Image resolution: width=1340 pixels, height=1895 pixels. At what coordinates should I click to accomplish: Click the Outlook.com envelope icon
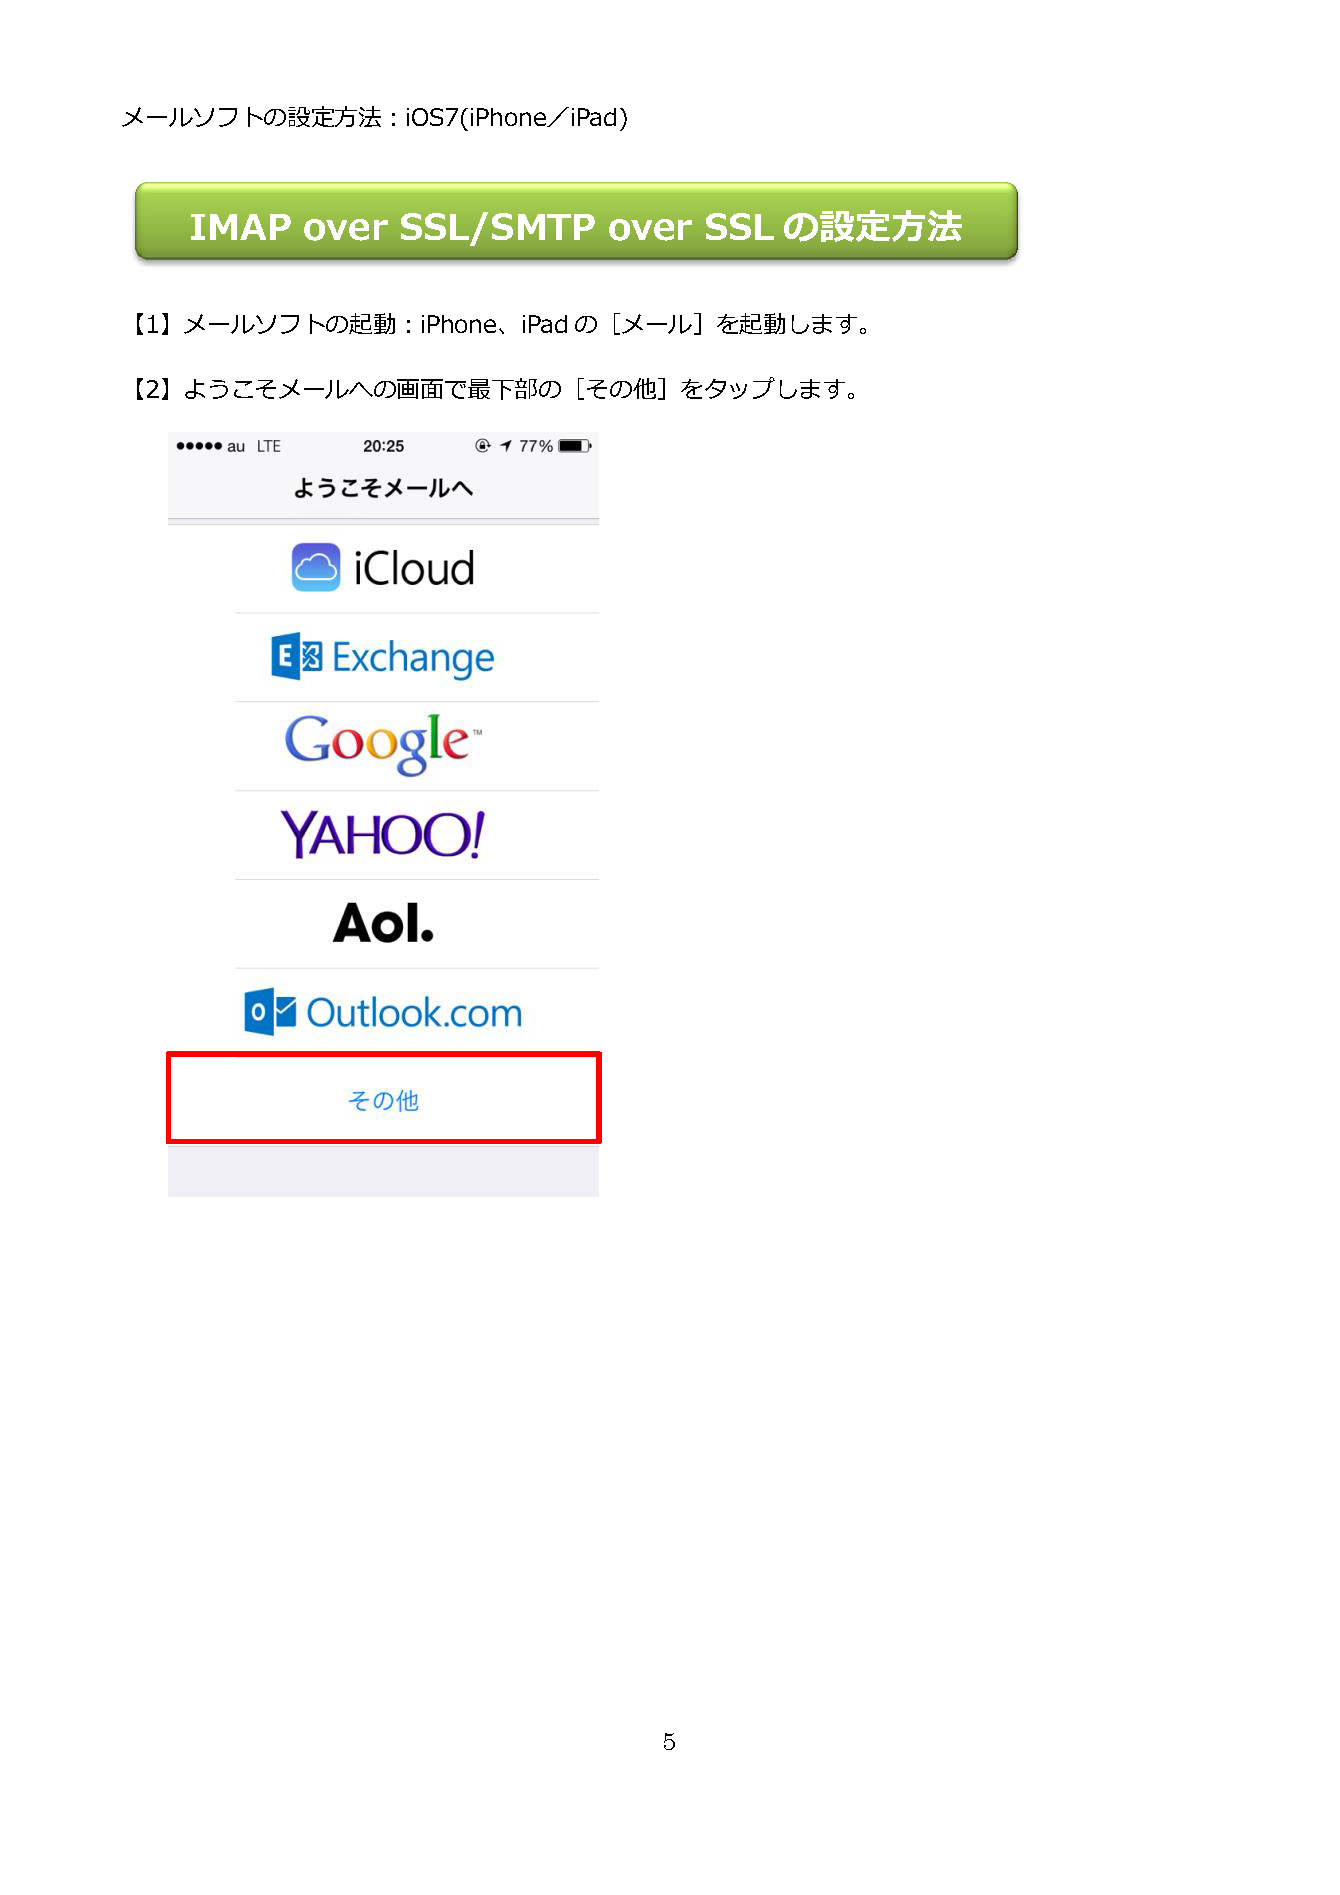pos(270,1011)
